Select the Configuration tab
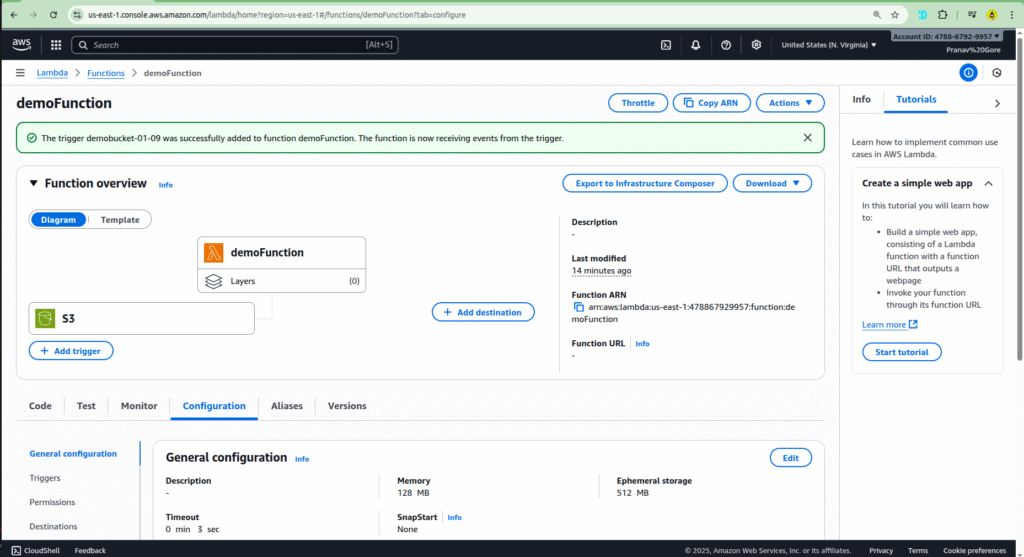1024x557 pixels. pyautogui.click(x=214, y=406)
